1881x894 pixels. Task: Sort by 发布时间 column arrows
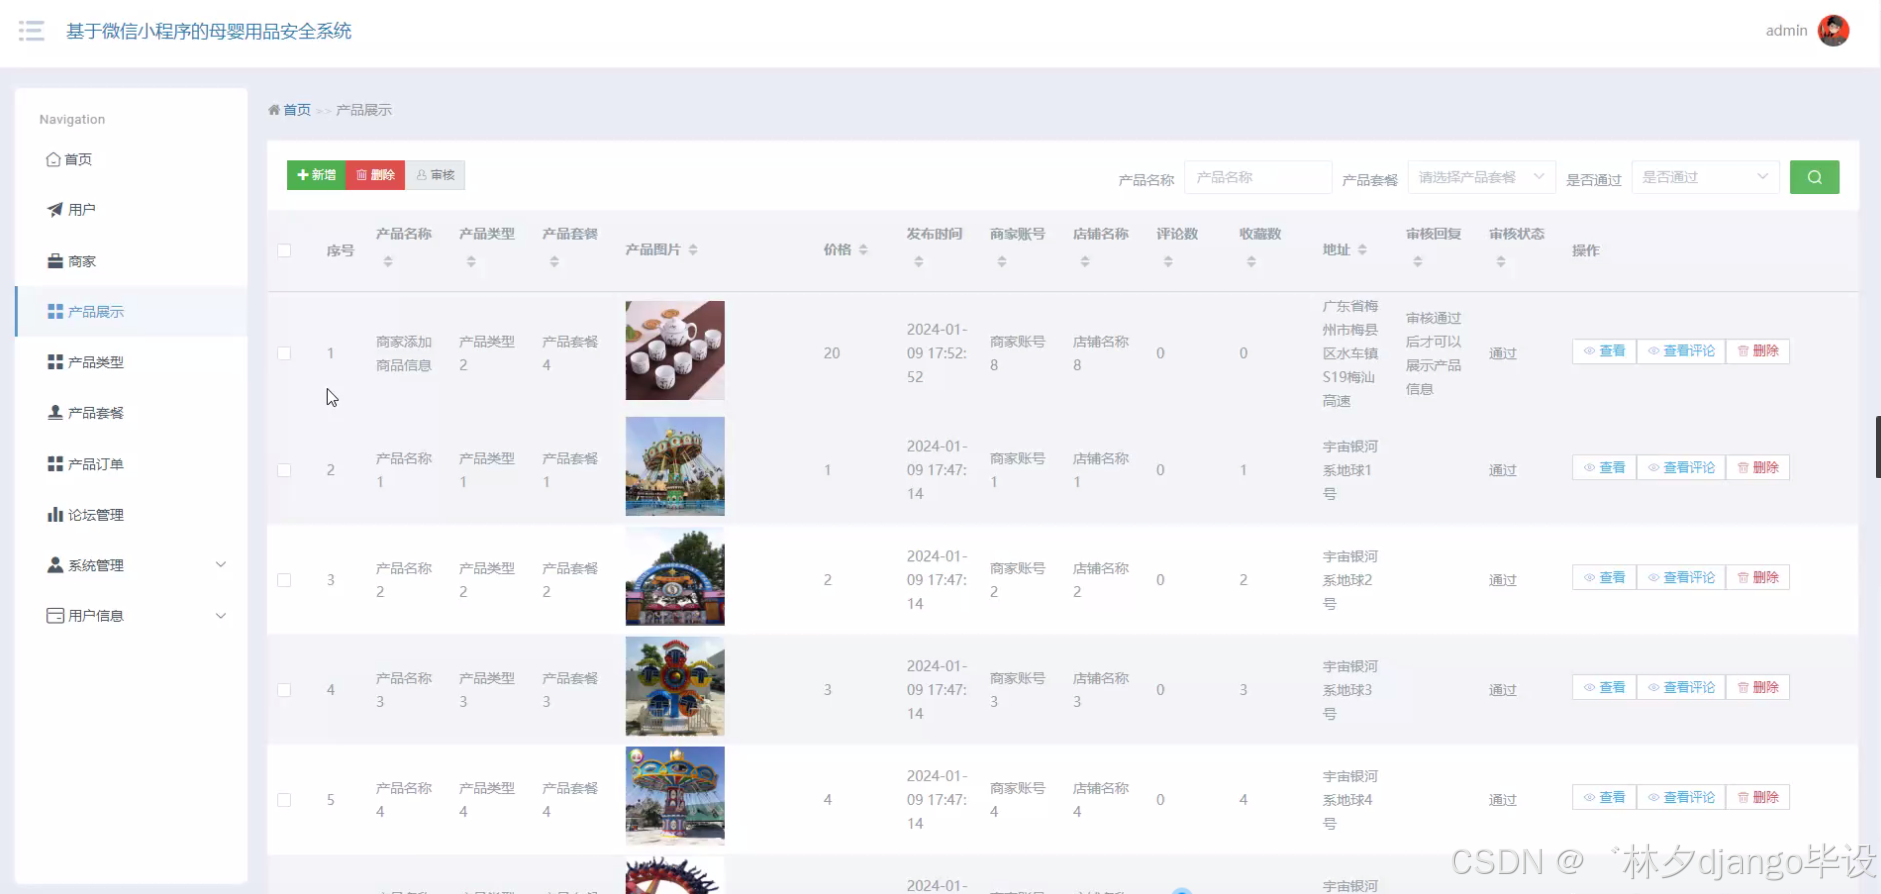(919, 262)
